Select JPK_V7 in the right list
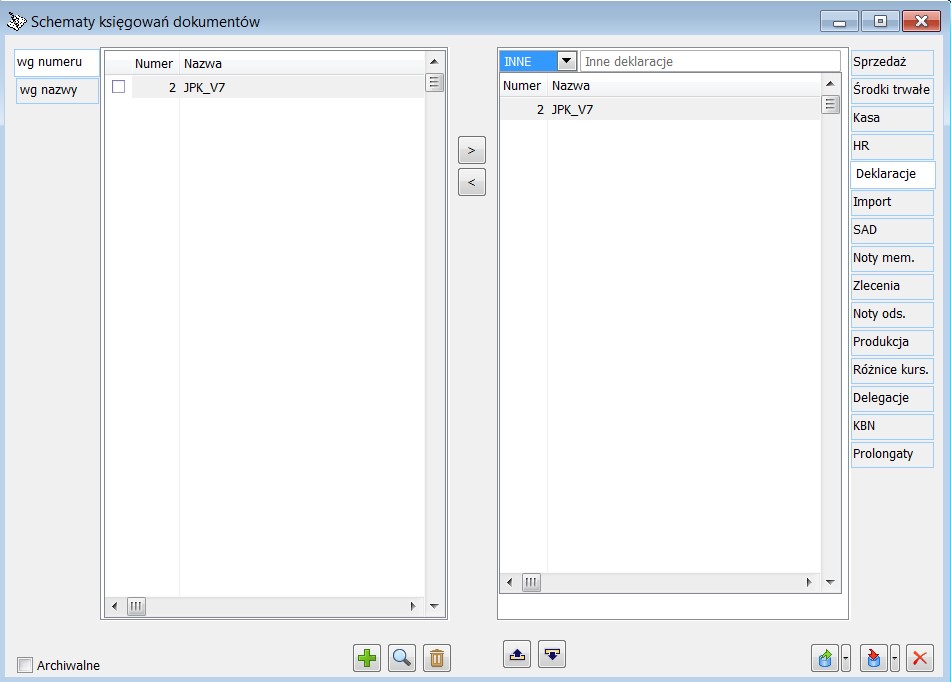 pyautogui.click(x=660, y=109)
